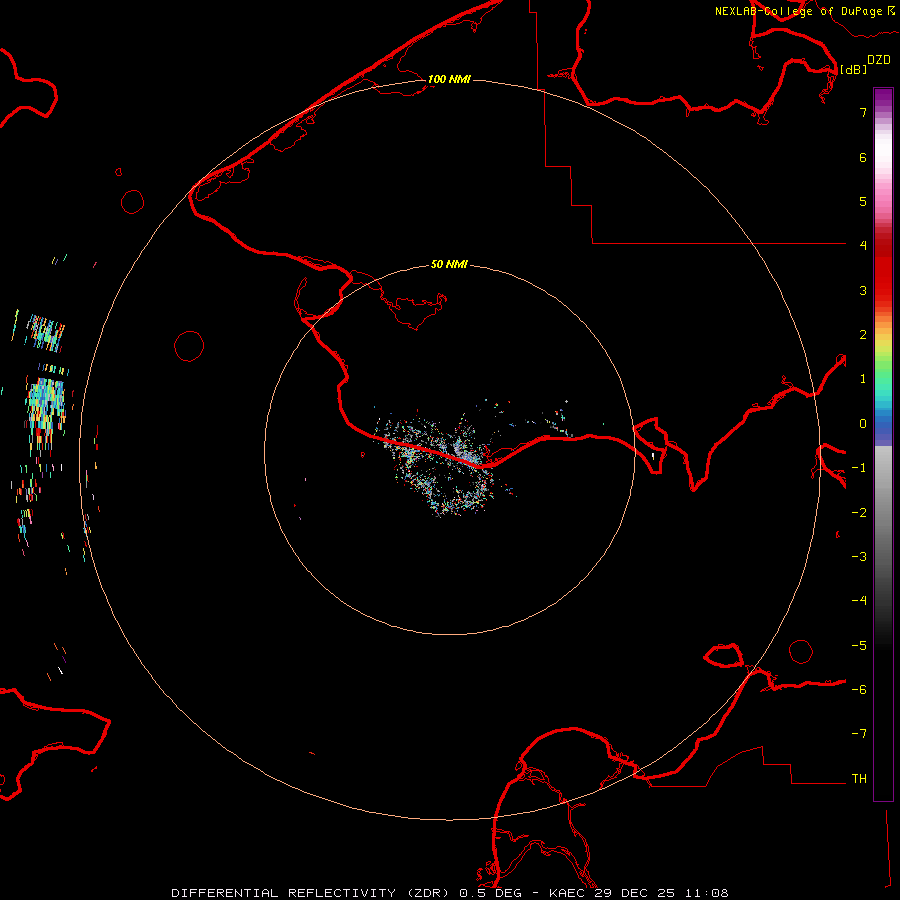Pick the purple top of the color bar

[x=883, y=99]
